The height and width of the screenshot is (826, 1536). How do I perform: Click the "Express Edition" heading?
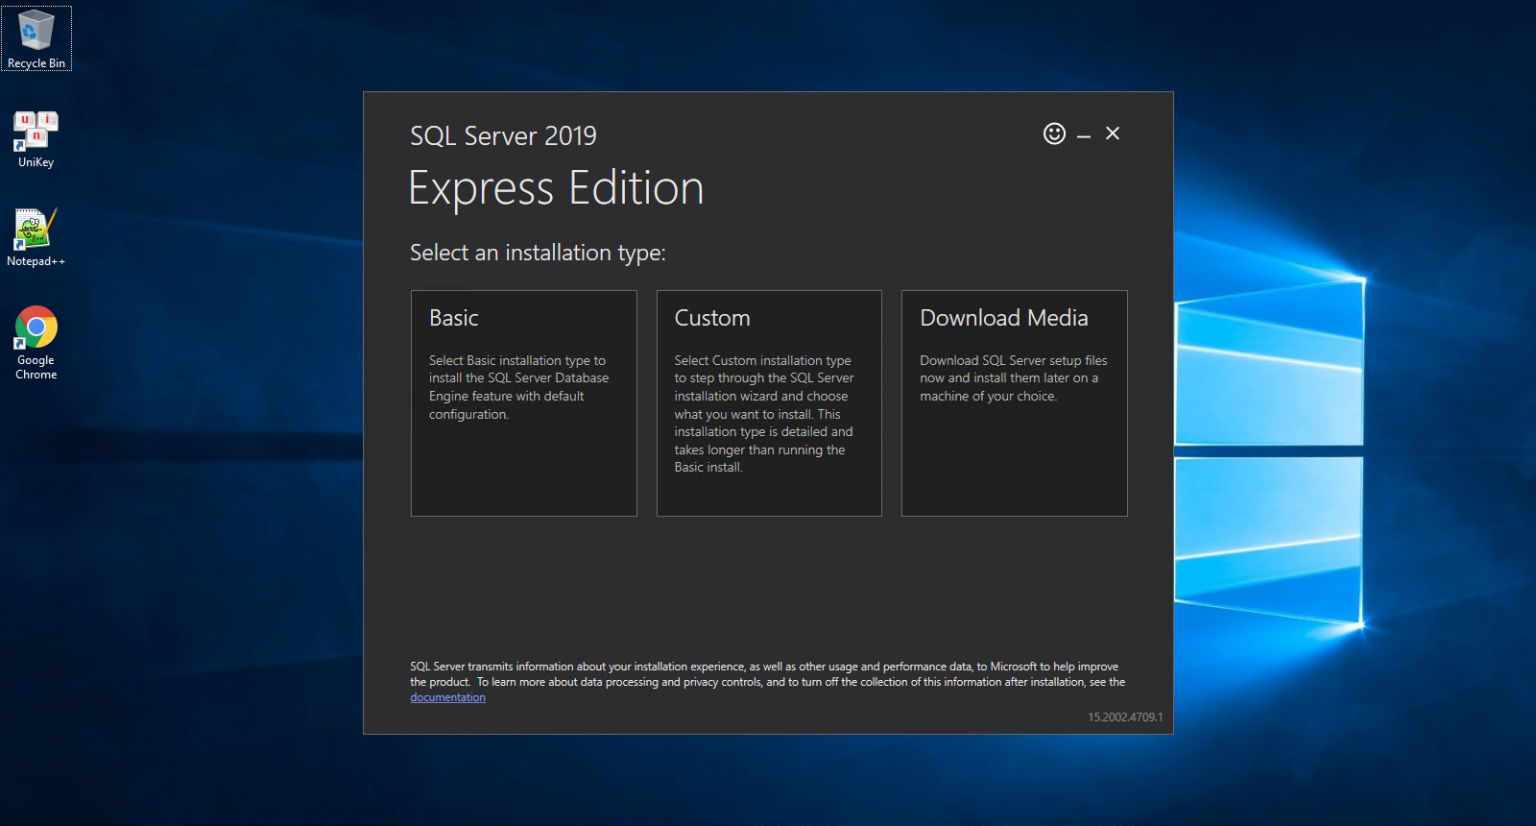pos(556,189)
